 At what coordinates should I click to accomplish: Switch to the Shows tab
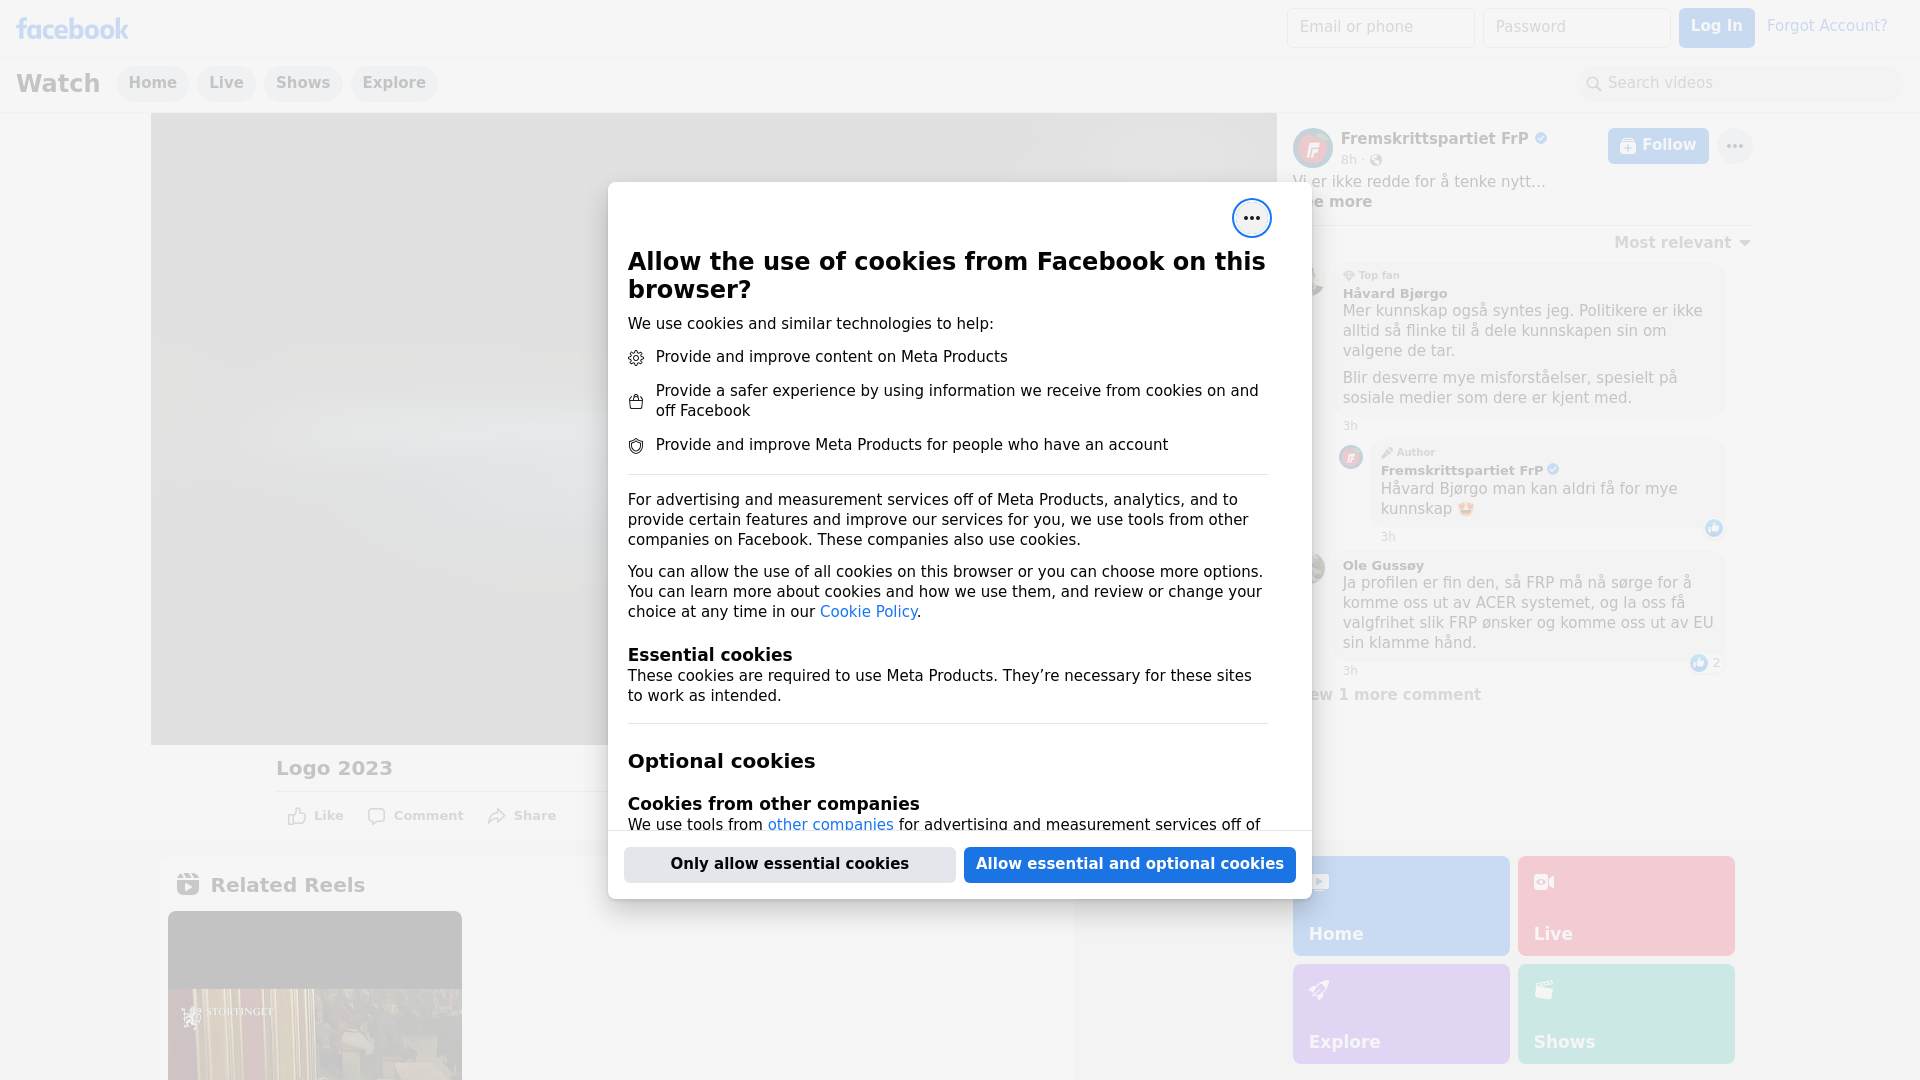(x=303, y=84)
